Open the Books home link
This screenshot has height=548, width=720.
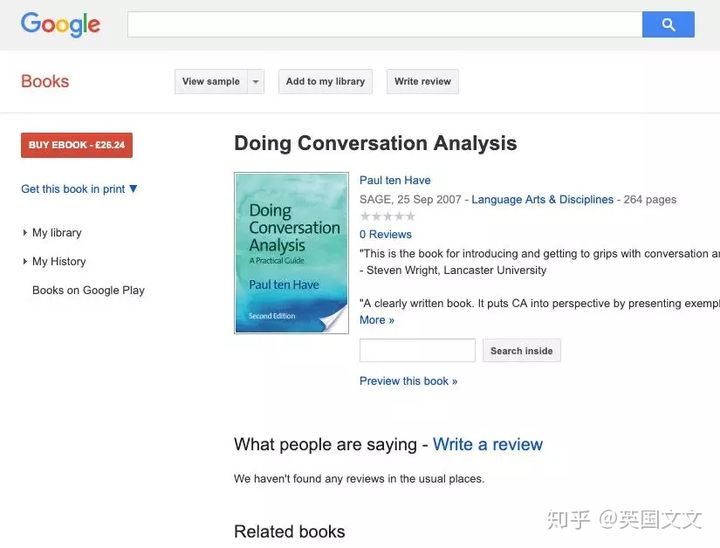[45, 81]
